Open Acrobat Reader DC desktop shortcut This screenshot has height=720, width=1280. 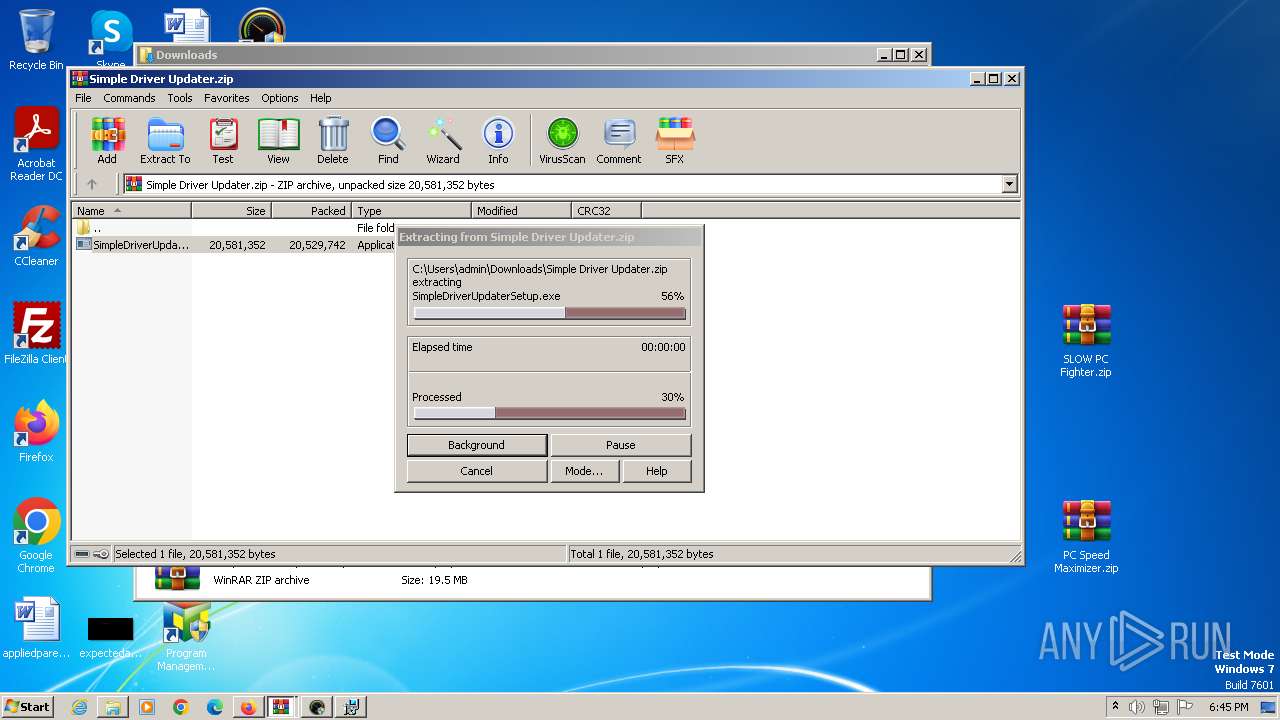36,145
